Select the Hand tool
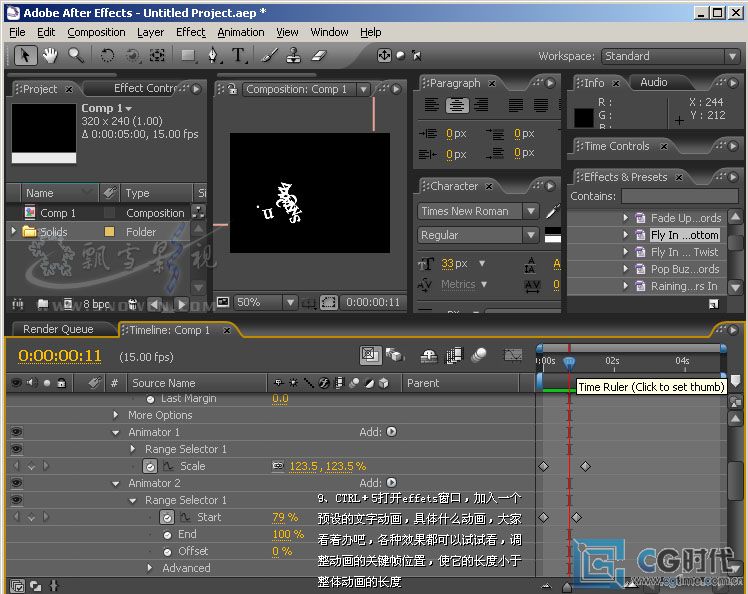 coord(50,56)
